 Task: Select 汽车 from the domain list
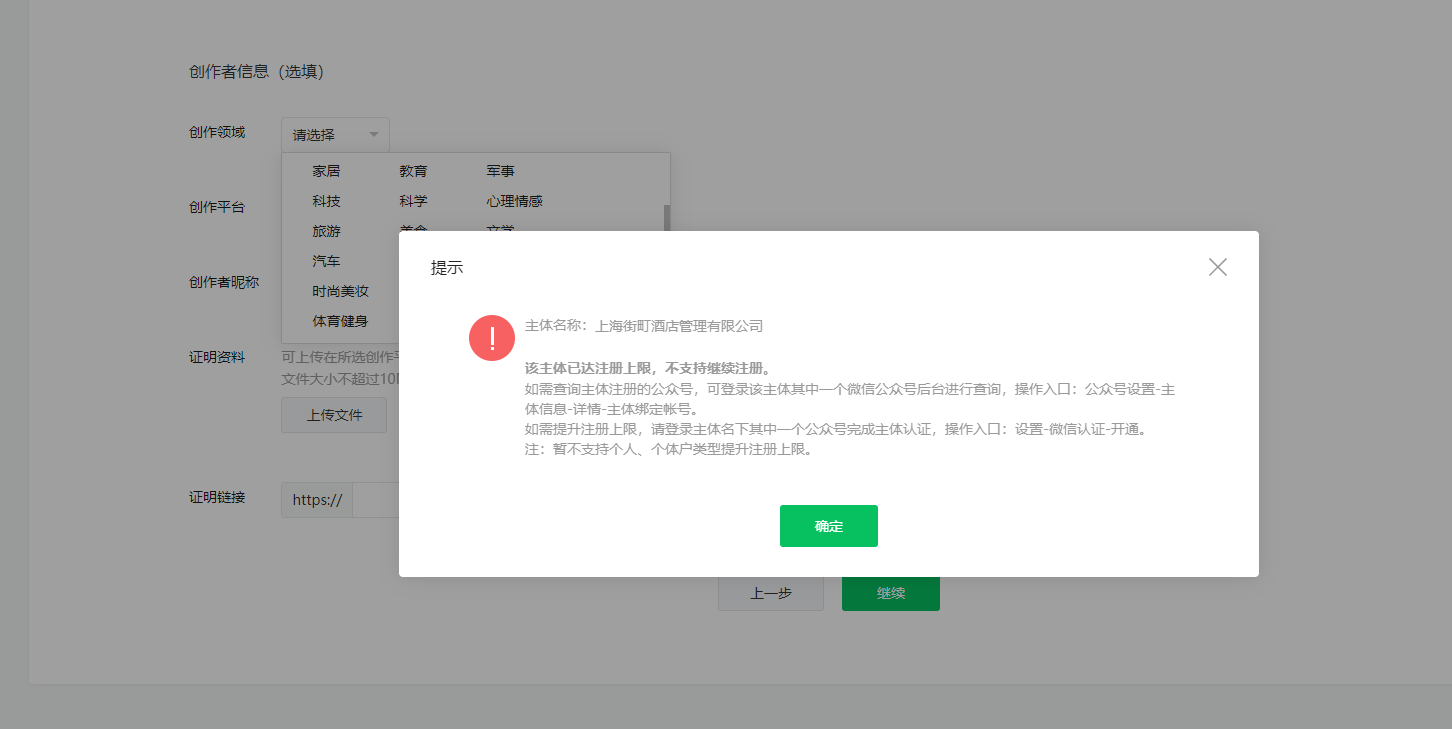(x=326, y=261)
